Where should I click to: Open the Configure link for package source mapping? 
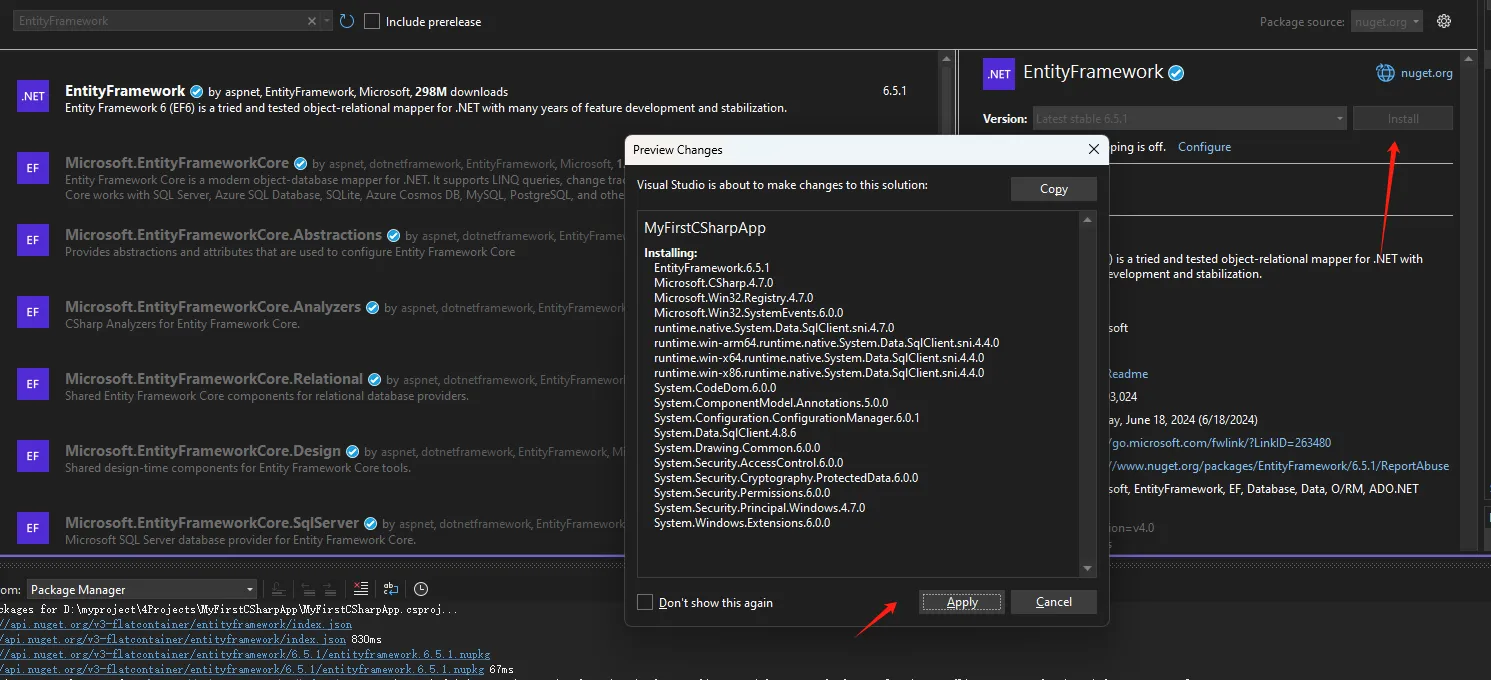coord(1204,147)
